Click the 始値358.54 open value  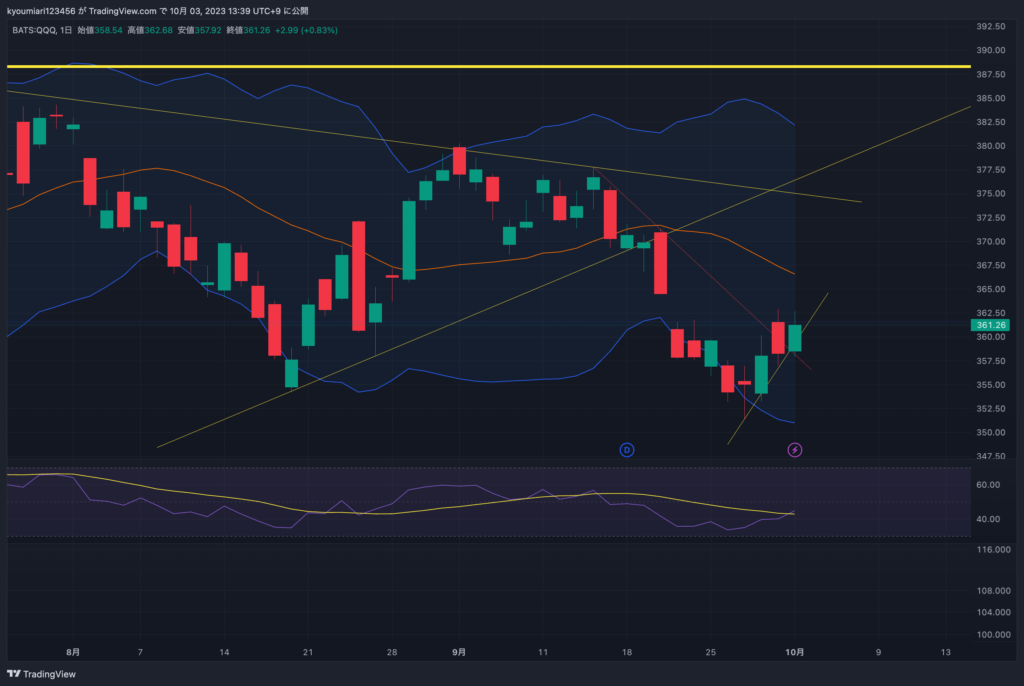[100, 30]
